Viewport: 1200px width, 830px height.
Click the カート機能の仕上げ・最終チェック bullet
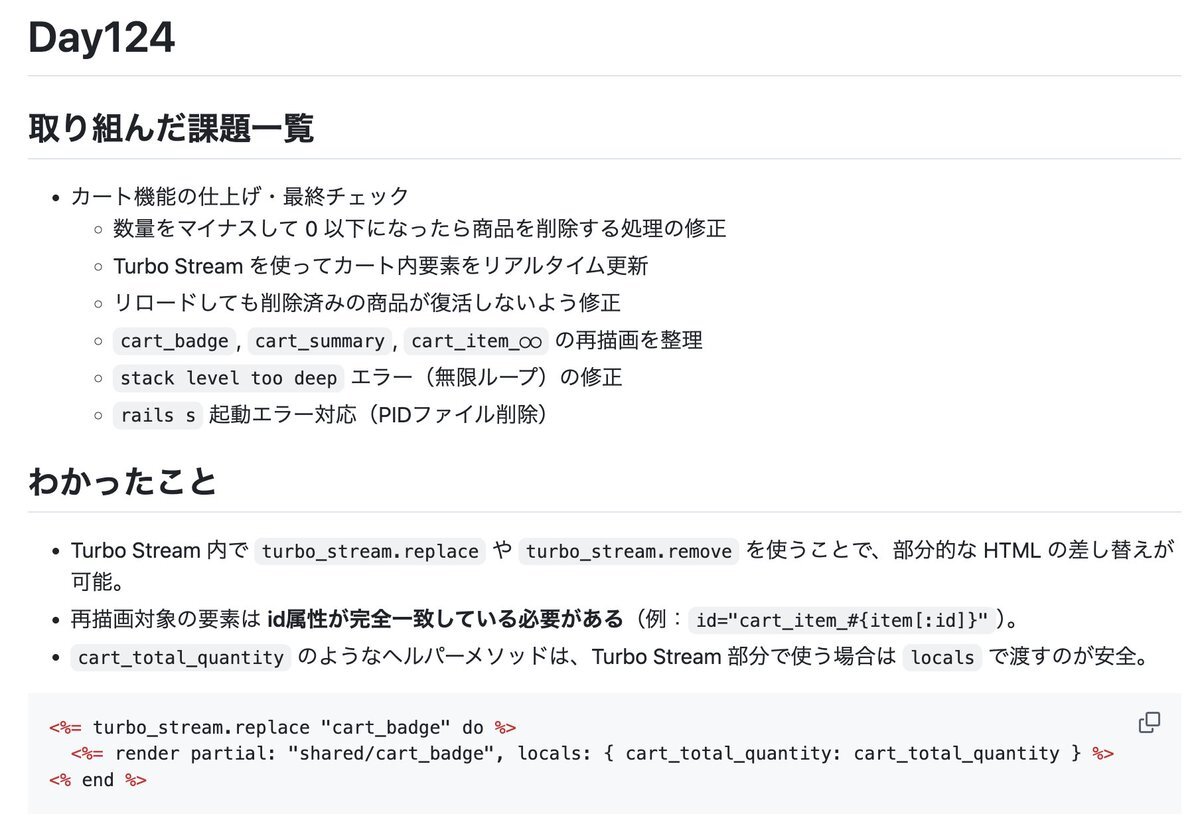pos(240,196)
